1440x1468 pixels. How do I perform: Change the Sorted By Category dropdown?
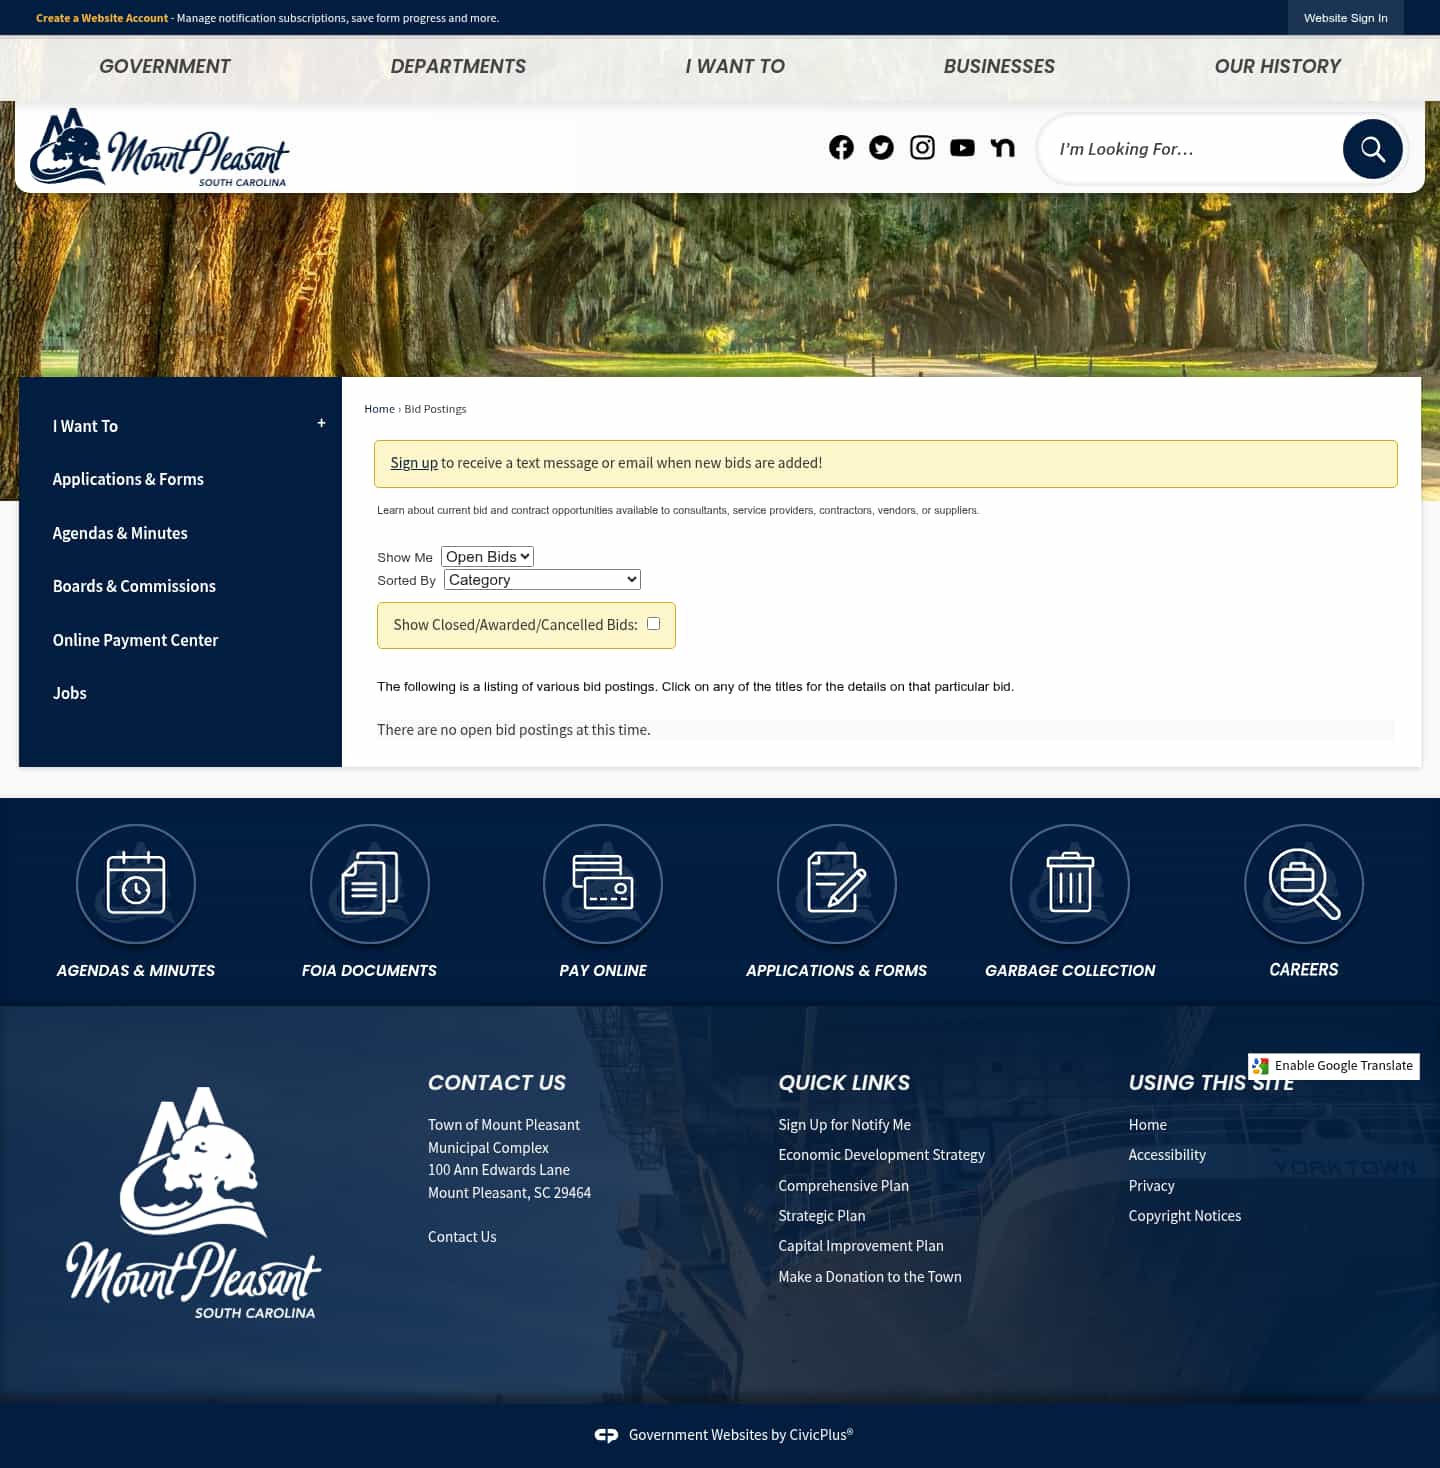point(541,579)
